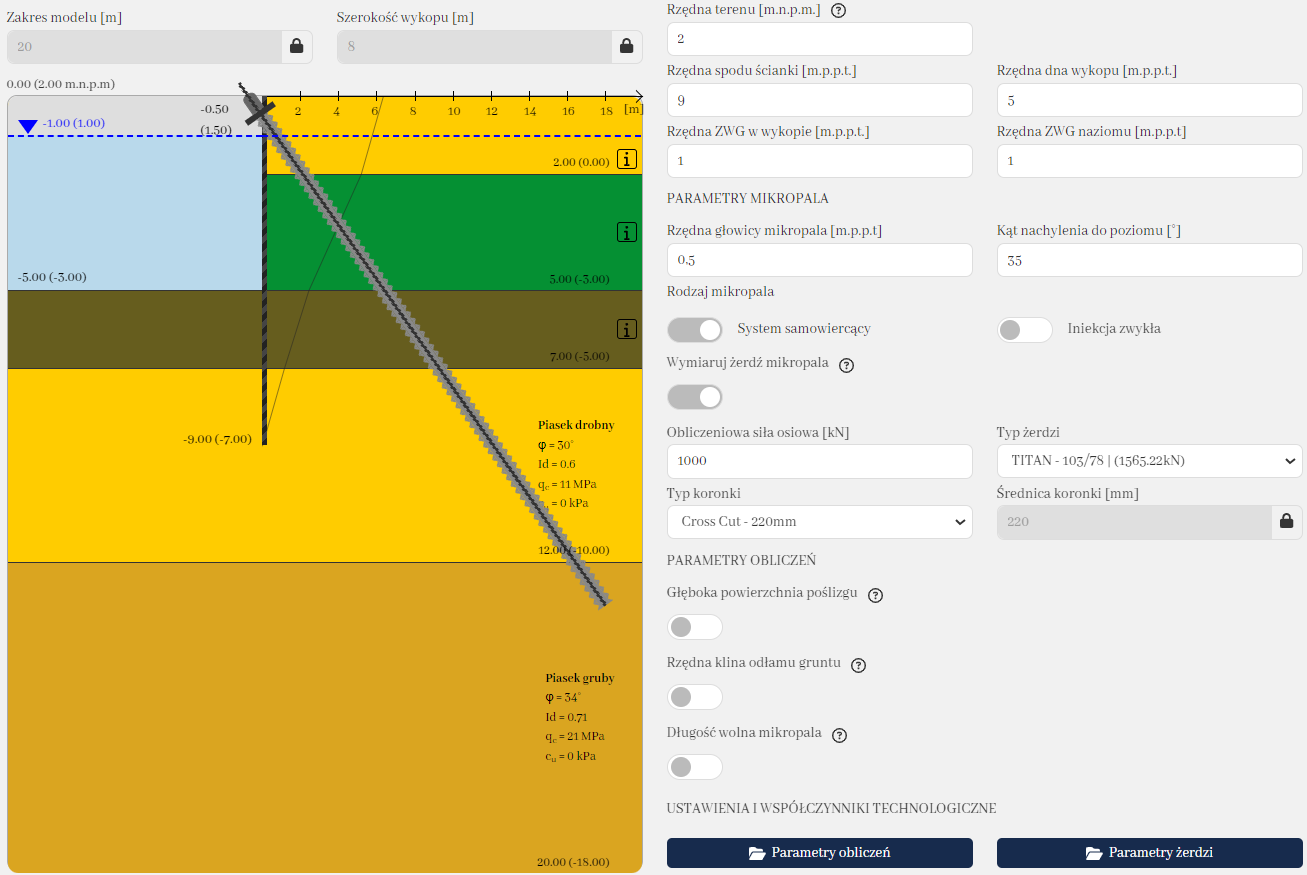Click help icon next to Rzędna terenu
Viewport: 1307px width, 875px height.
point(838,10)
